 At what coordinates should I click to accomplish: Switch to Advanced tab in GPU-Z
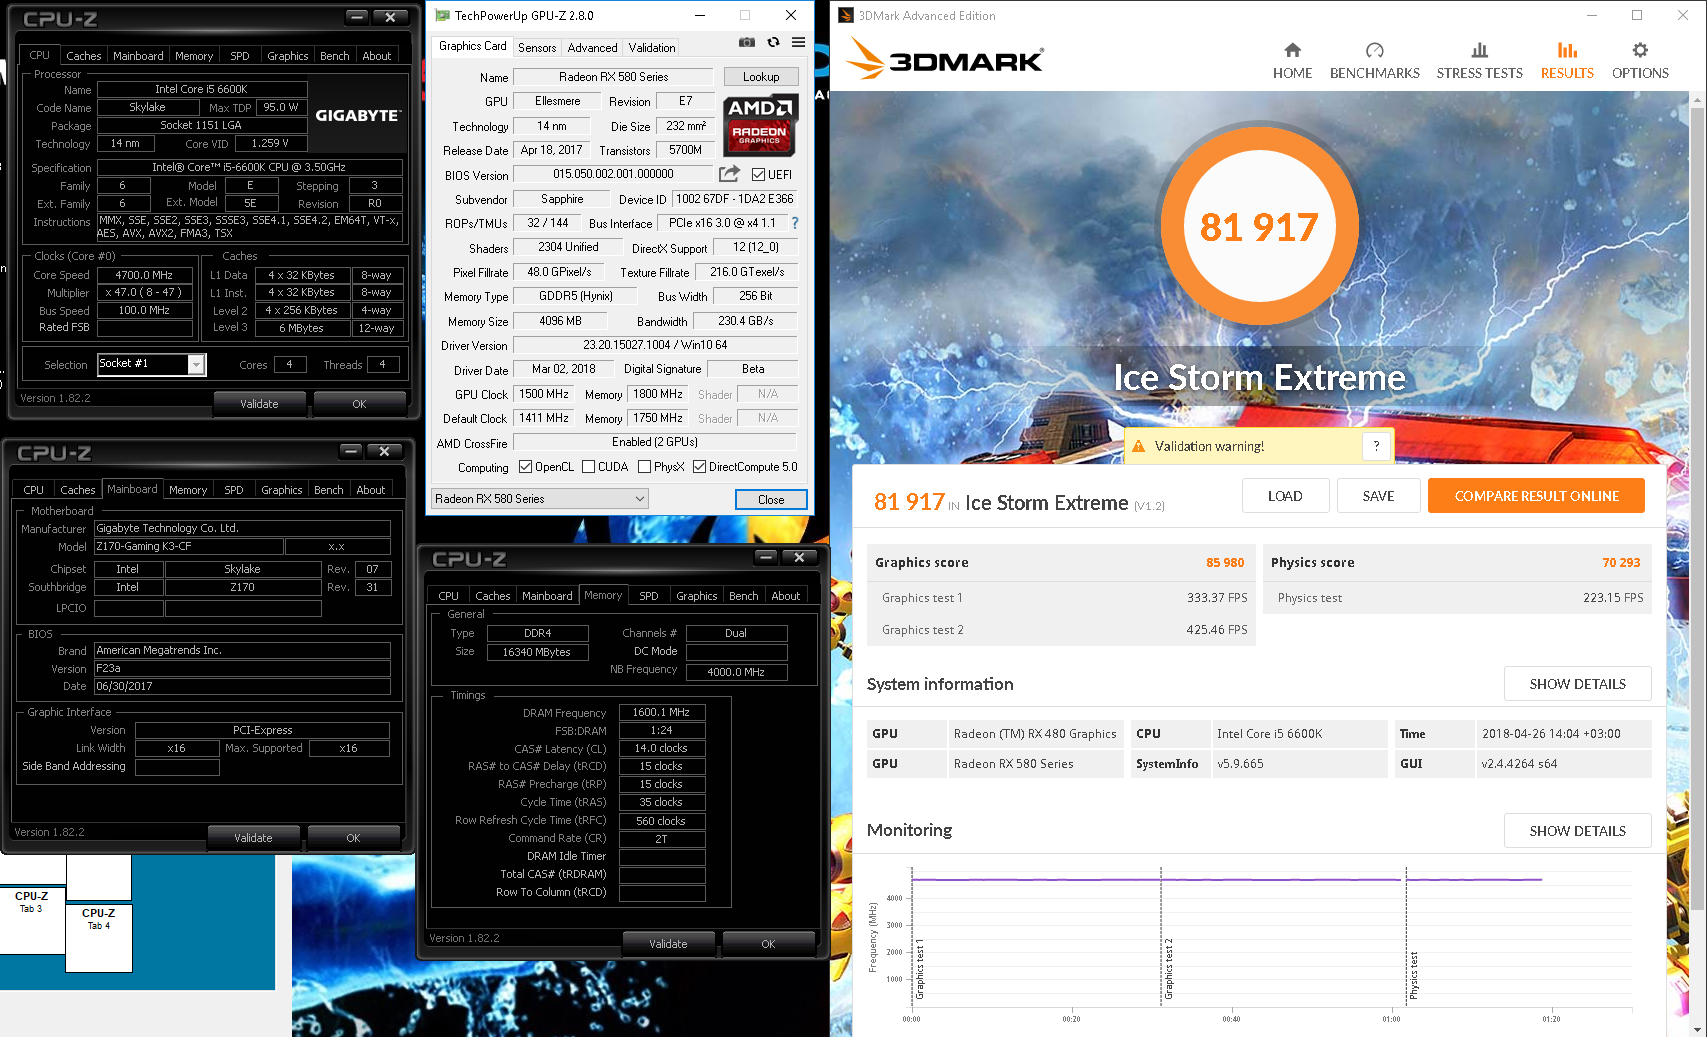click(592, 47)
